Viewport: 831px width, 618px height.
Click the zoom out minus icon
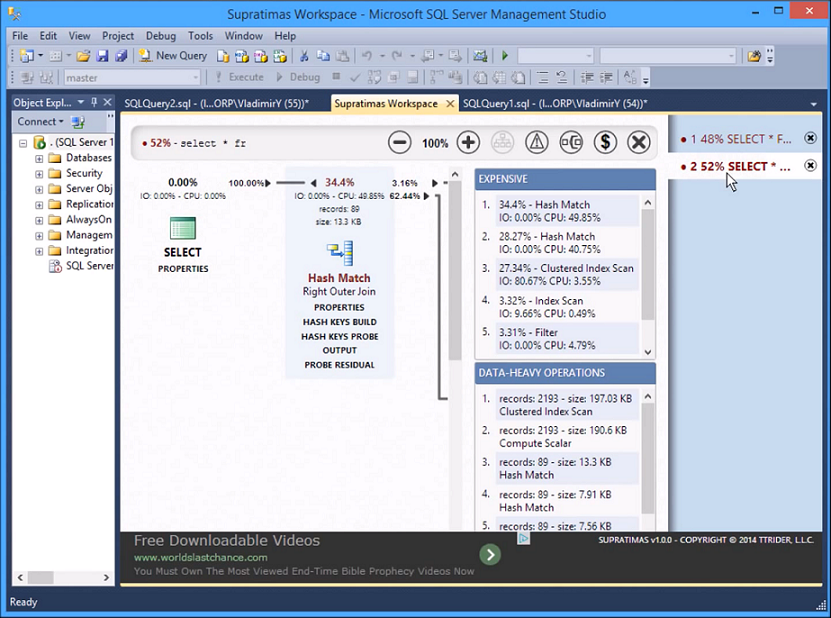(x=400, y=143)
